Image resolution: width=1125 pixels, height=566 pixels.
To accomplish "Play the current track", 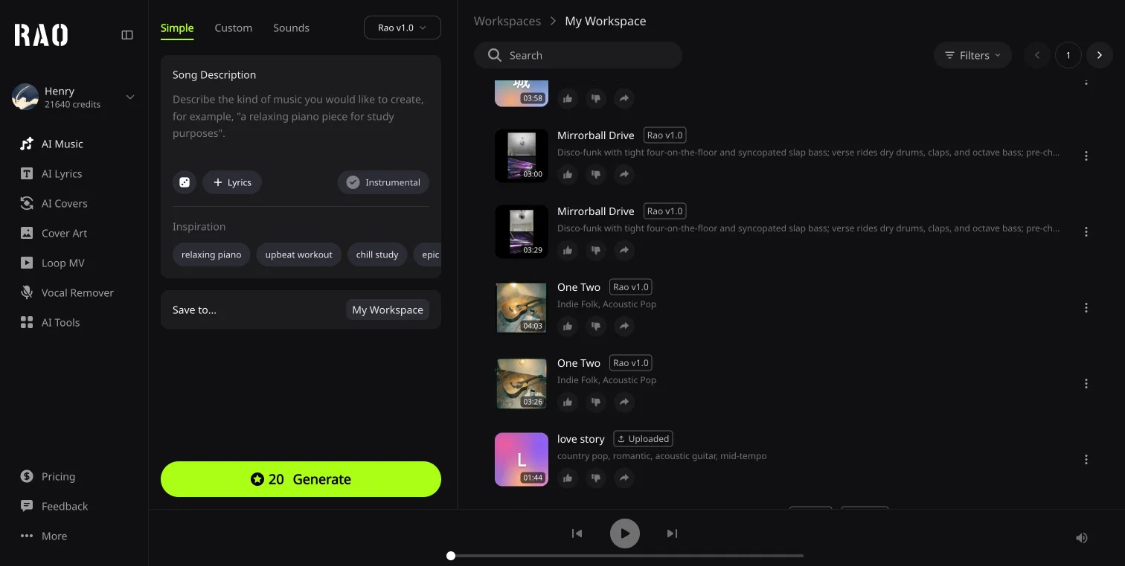I will (x=625, y=534).
